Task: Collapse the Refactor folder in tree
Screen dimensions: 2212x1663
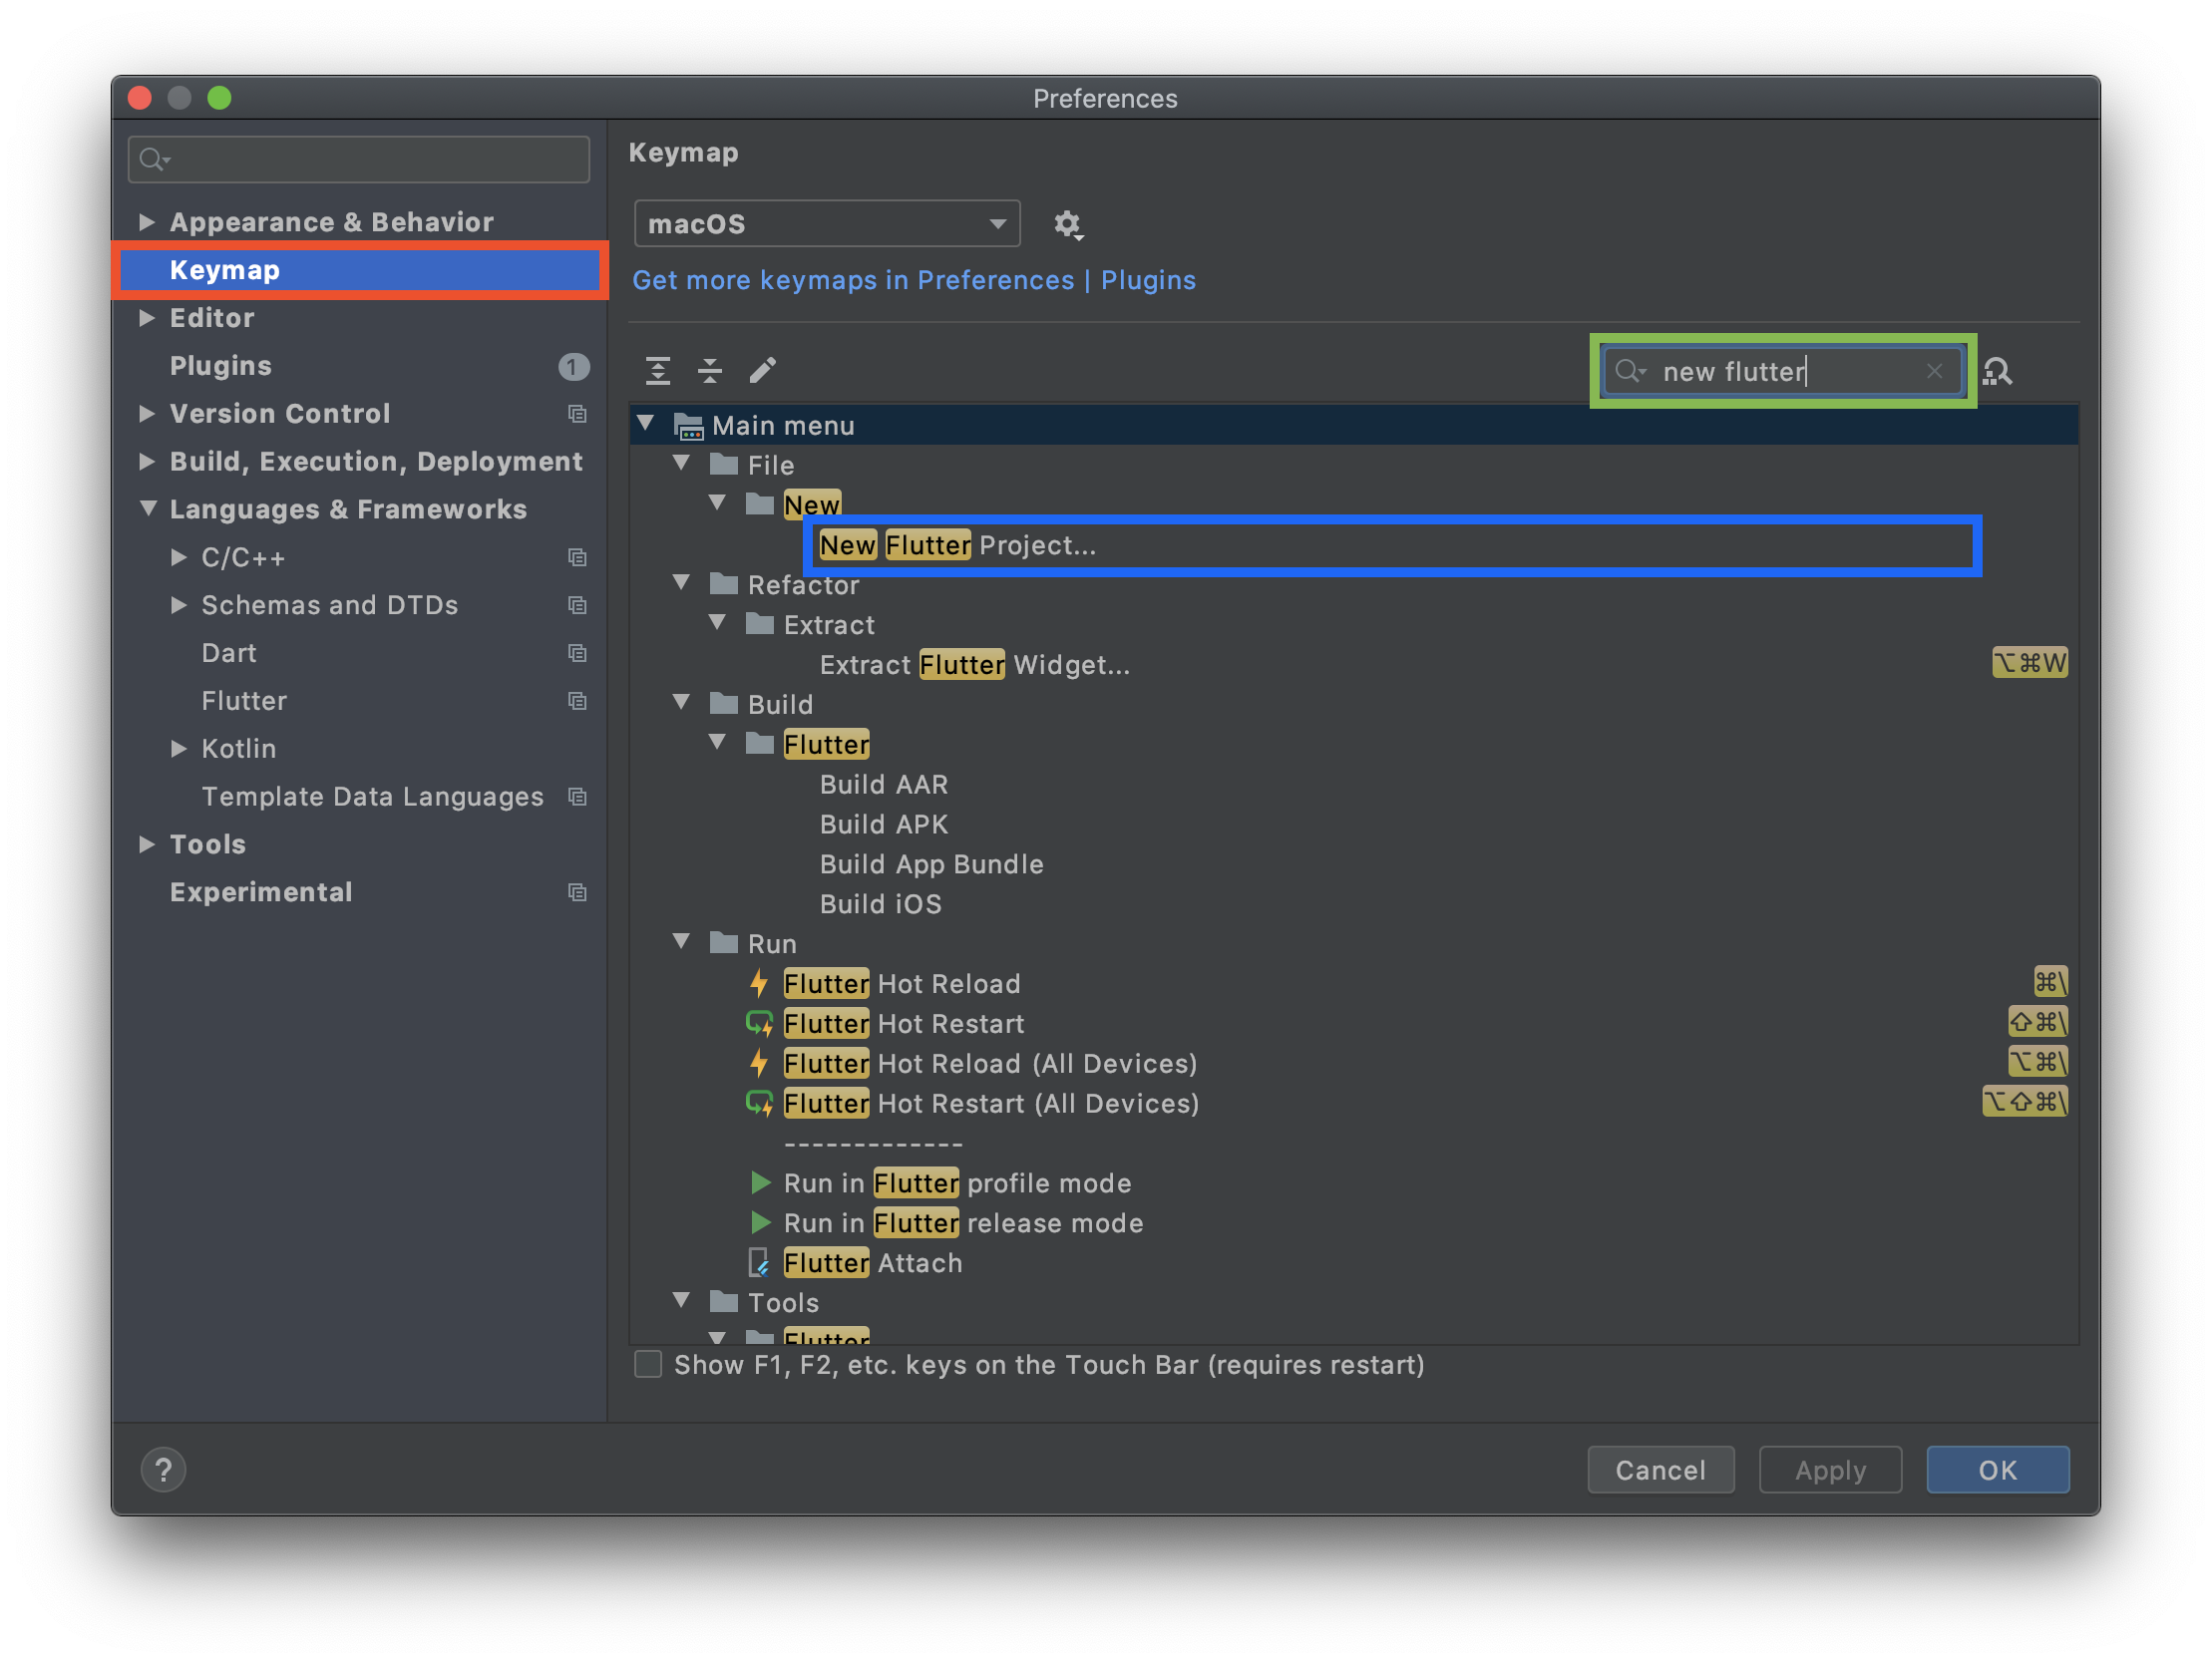Action: (x=682, y=583)
